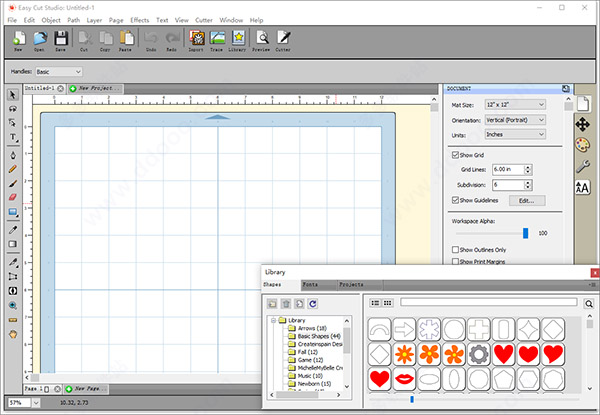The image size is (600, 415).
Task: Open the Text AA panel icon
Action: coord(583,187)
